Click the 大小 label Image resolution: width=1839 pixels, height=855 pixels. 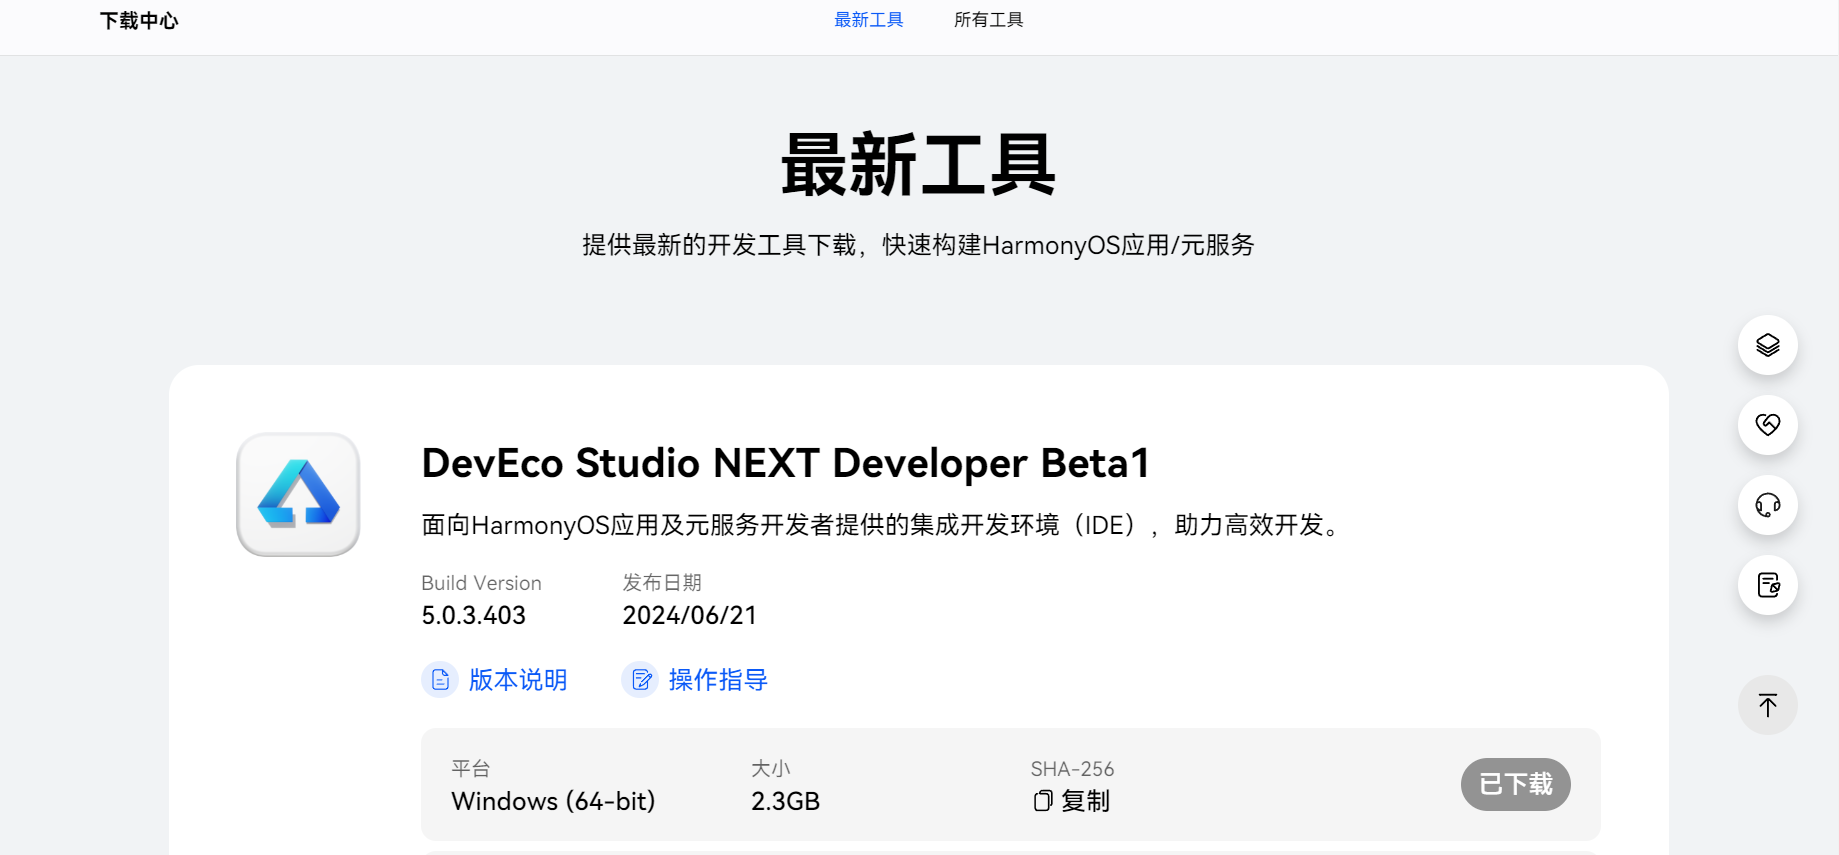pos(771,769)
